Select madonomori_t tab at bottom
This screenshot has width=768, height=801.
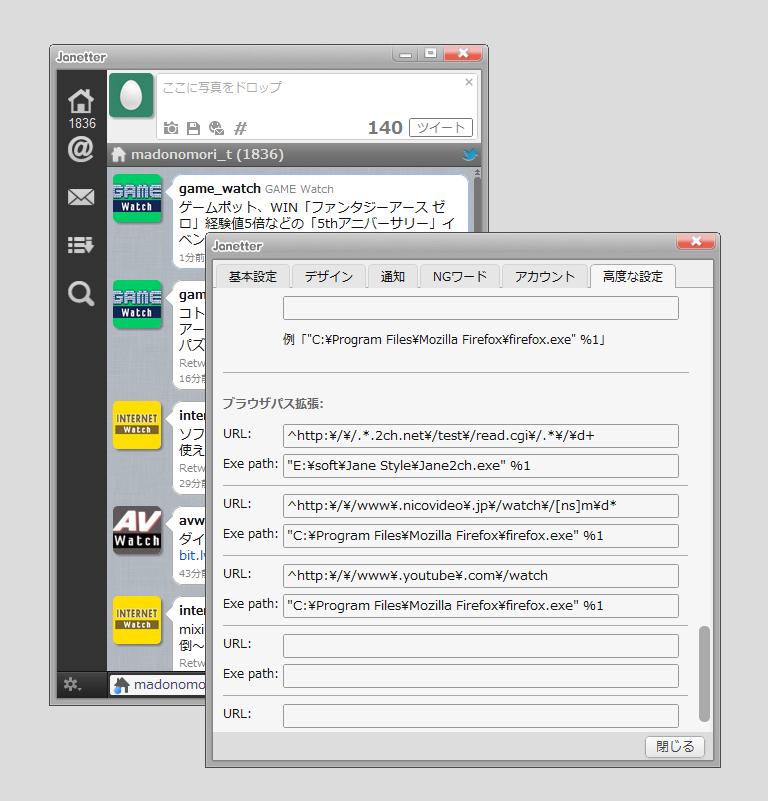(158, 685)
